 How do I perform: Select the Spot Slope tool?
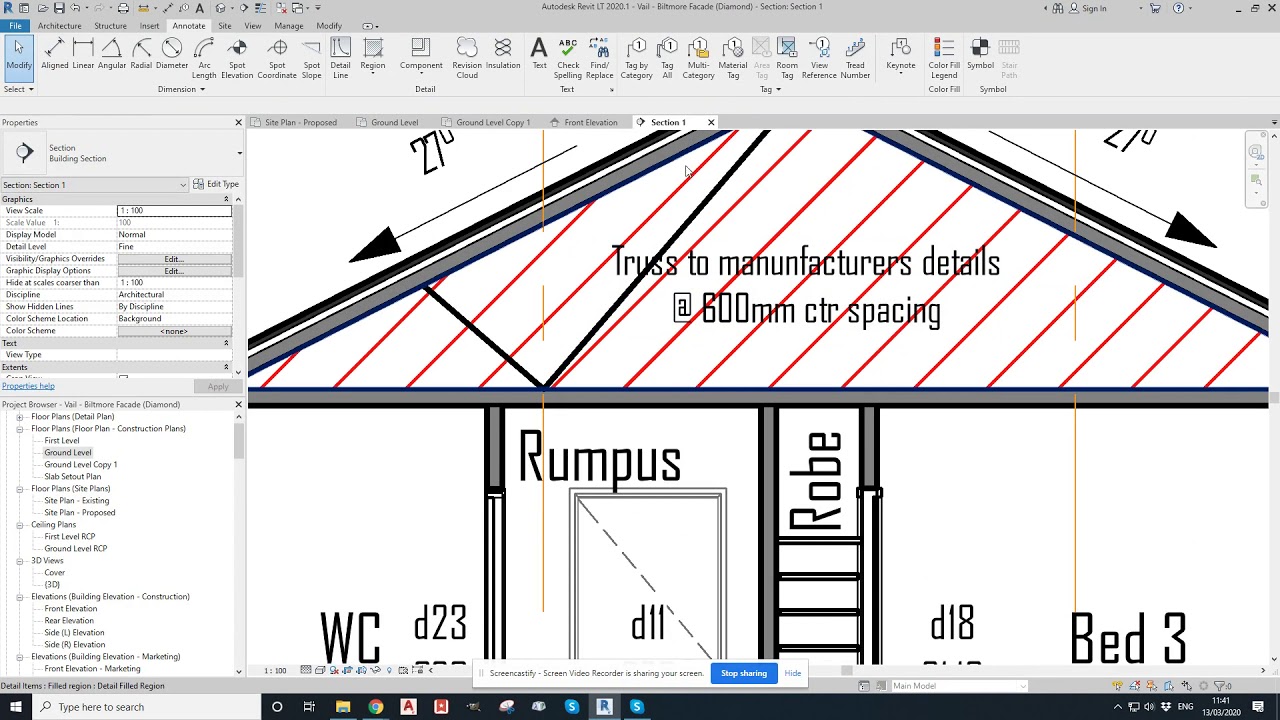click(312, 58)
